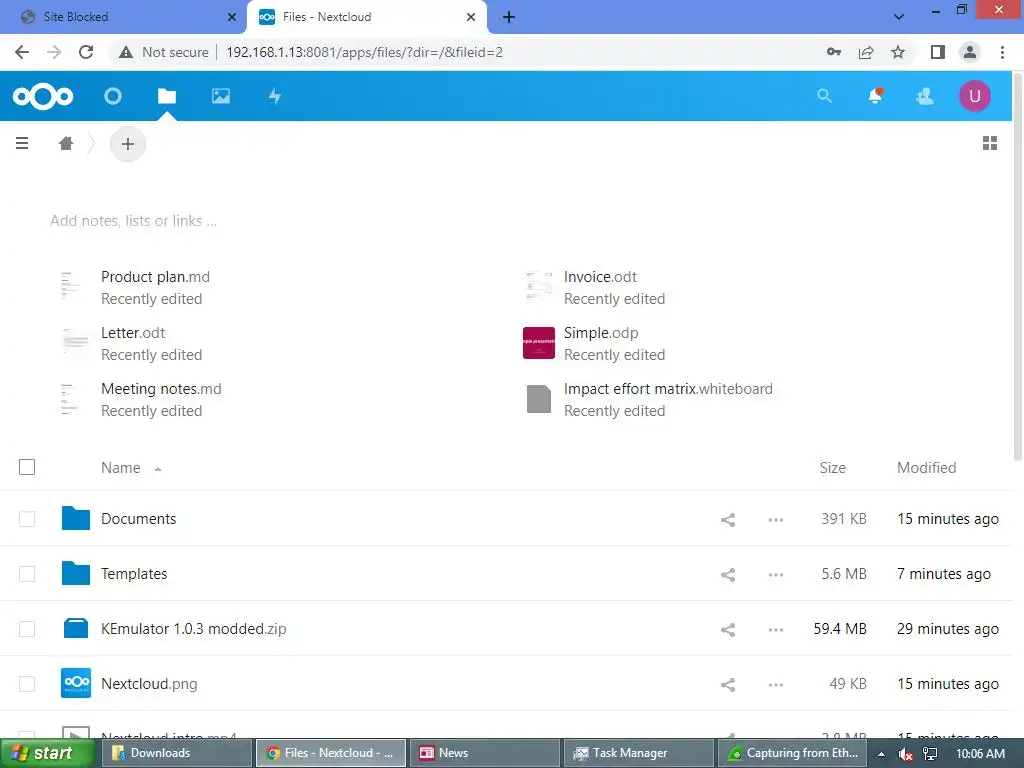Open the browser side panel
Image resolution: width=1024 pixels, height=768 pixels.
(938, 52)
